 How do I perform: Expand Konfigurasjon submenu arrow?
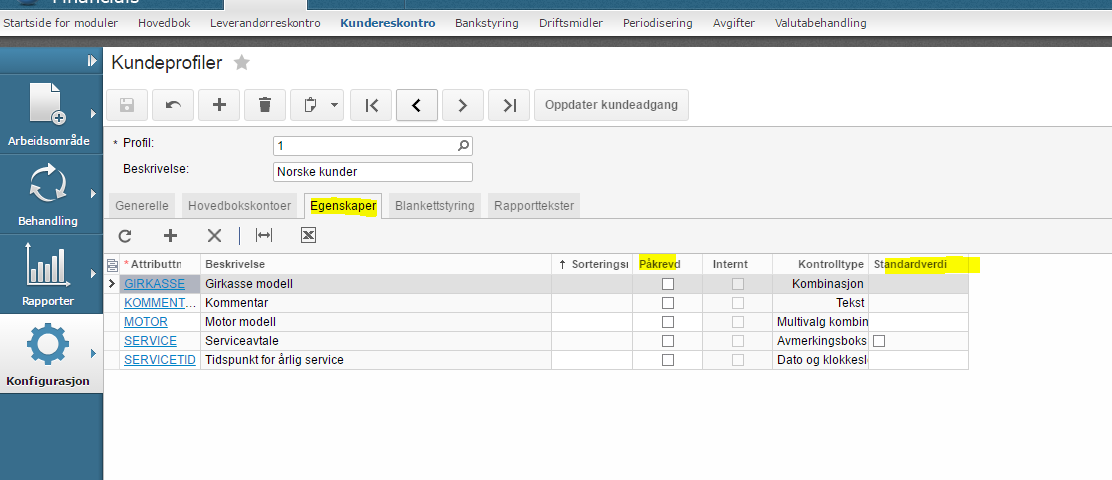(93, 353)
